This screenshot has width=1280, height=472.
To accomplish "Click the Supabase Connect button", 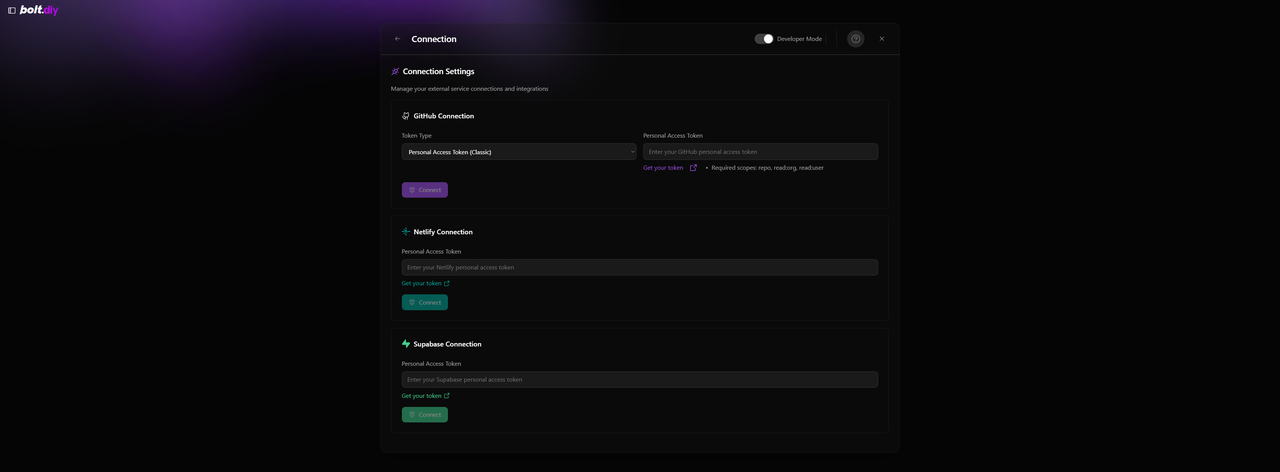I will coord(425,415).
